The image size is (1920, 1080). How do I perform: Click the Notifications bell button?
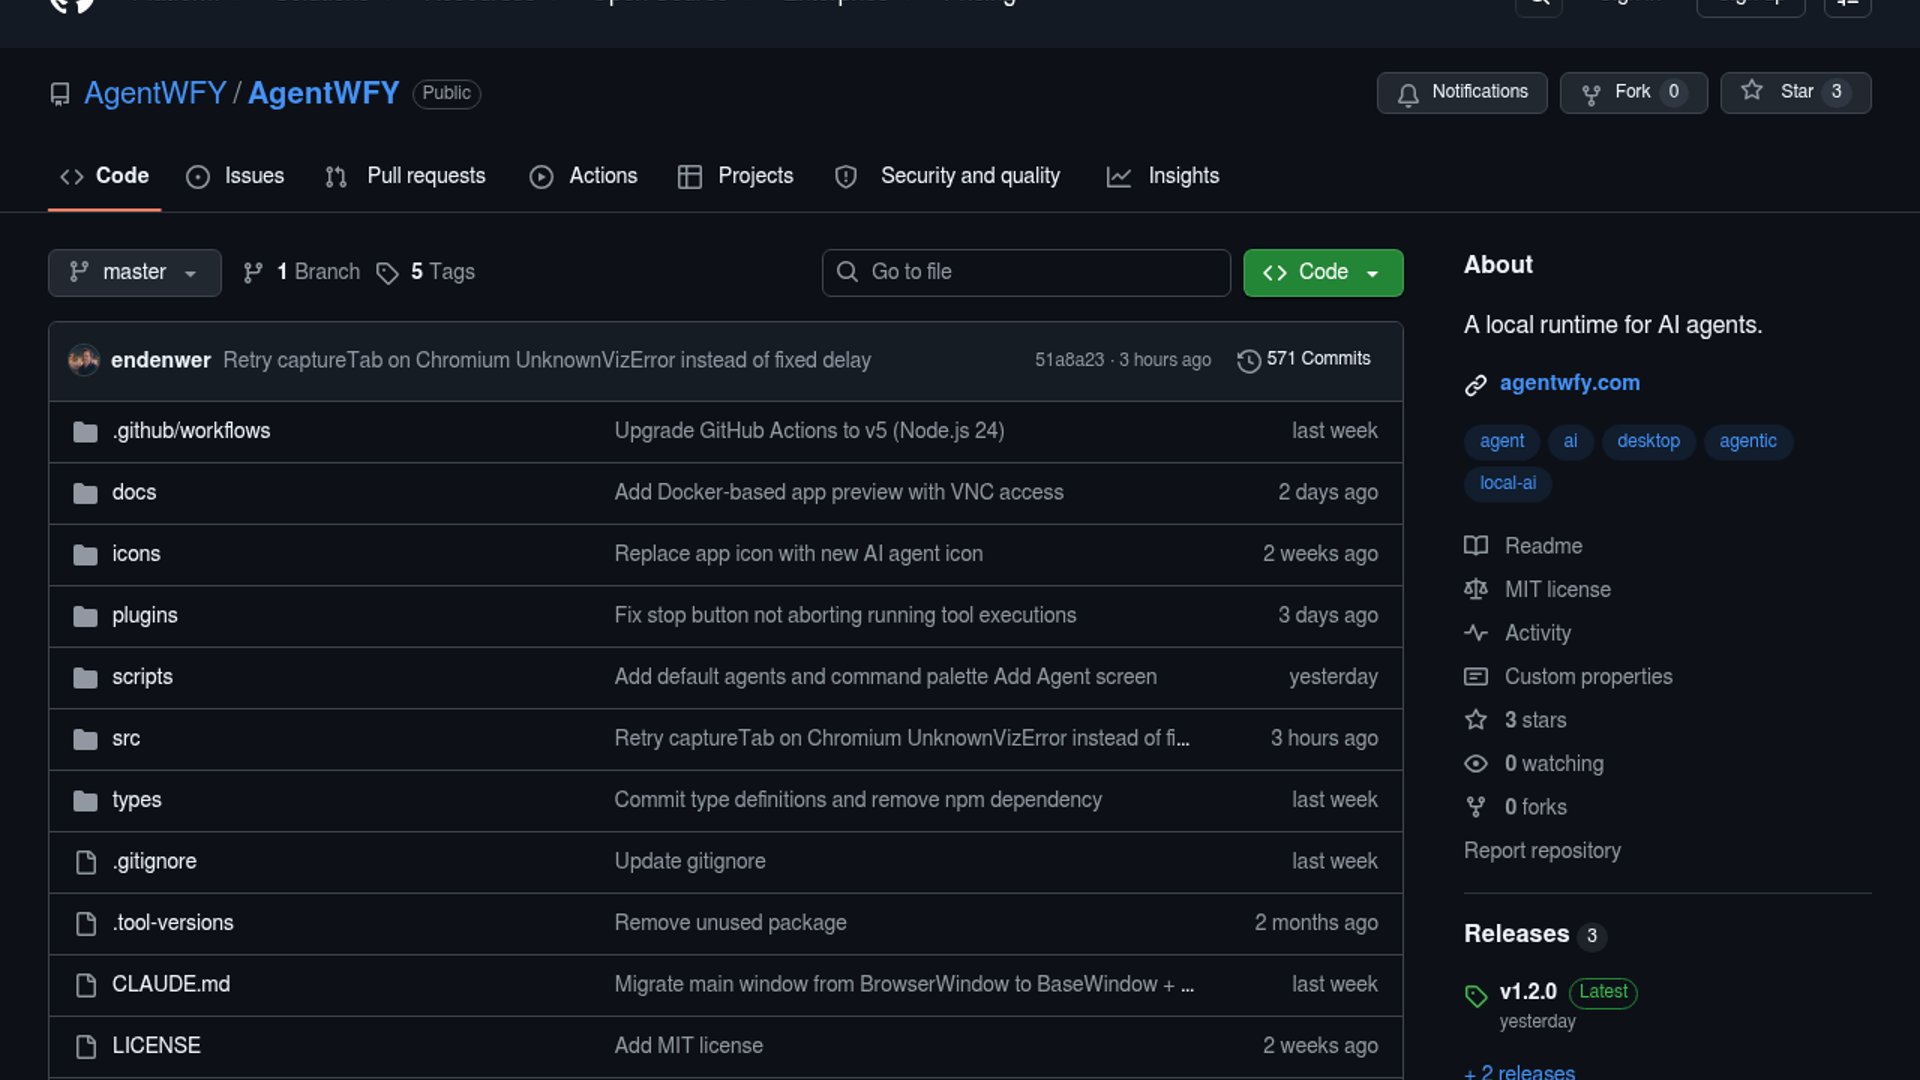tap(1461, 92)
